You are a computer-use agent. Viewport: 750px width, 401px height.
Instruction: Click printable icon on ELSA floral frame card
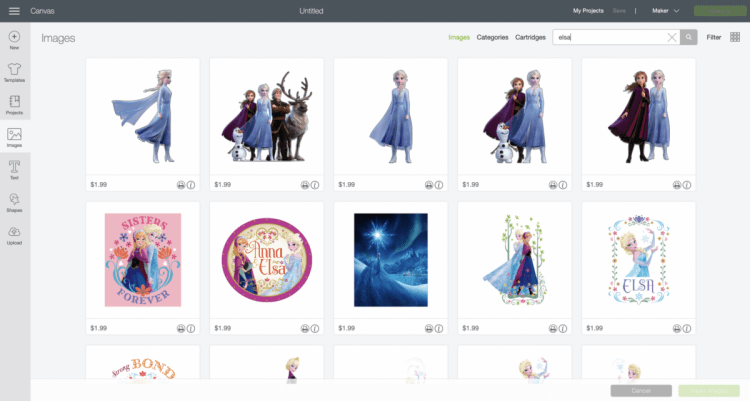(677, 328)
